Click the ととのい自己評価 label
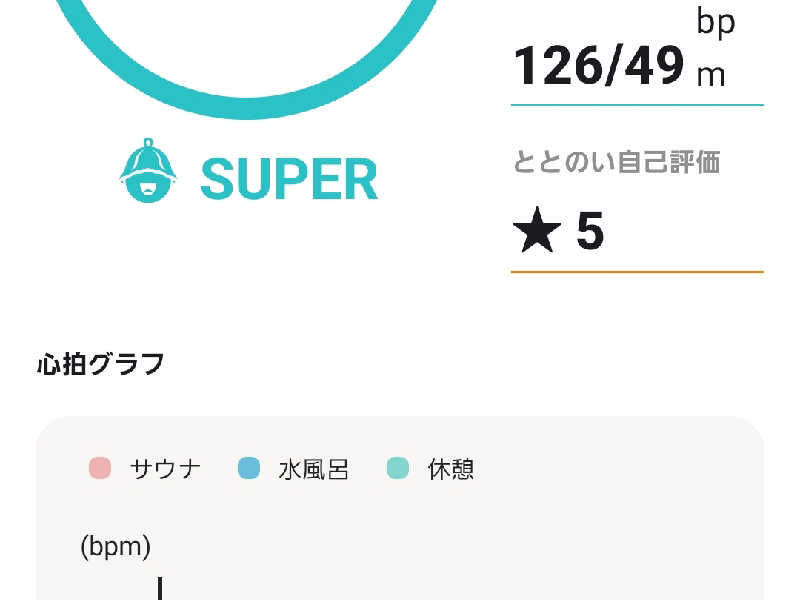The image size is (800, 600). coord(616,162)
